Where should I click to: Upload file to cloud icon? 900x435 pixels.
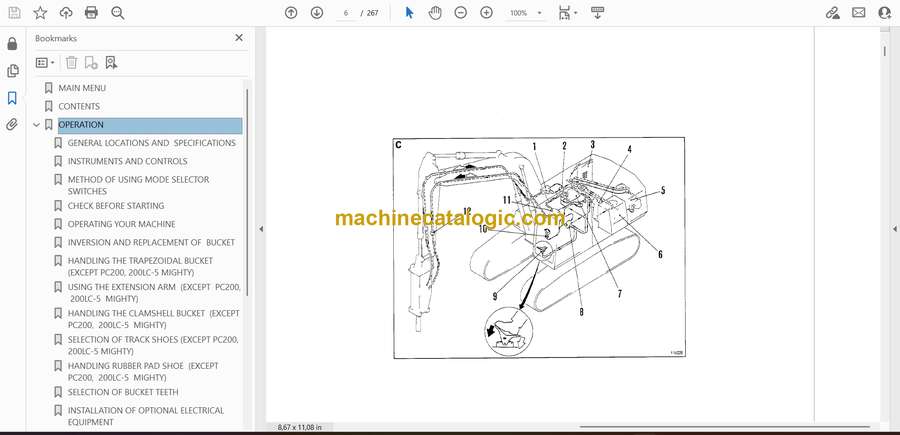[x=66, y=13]
